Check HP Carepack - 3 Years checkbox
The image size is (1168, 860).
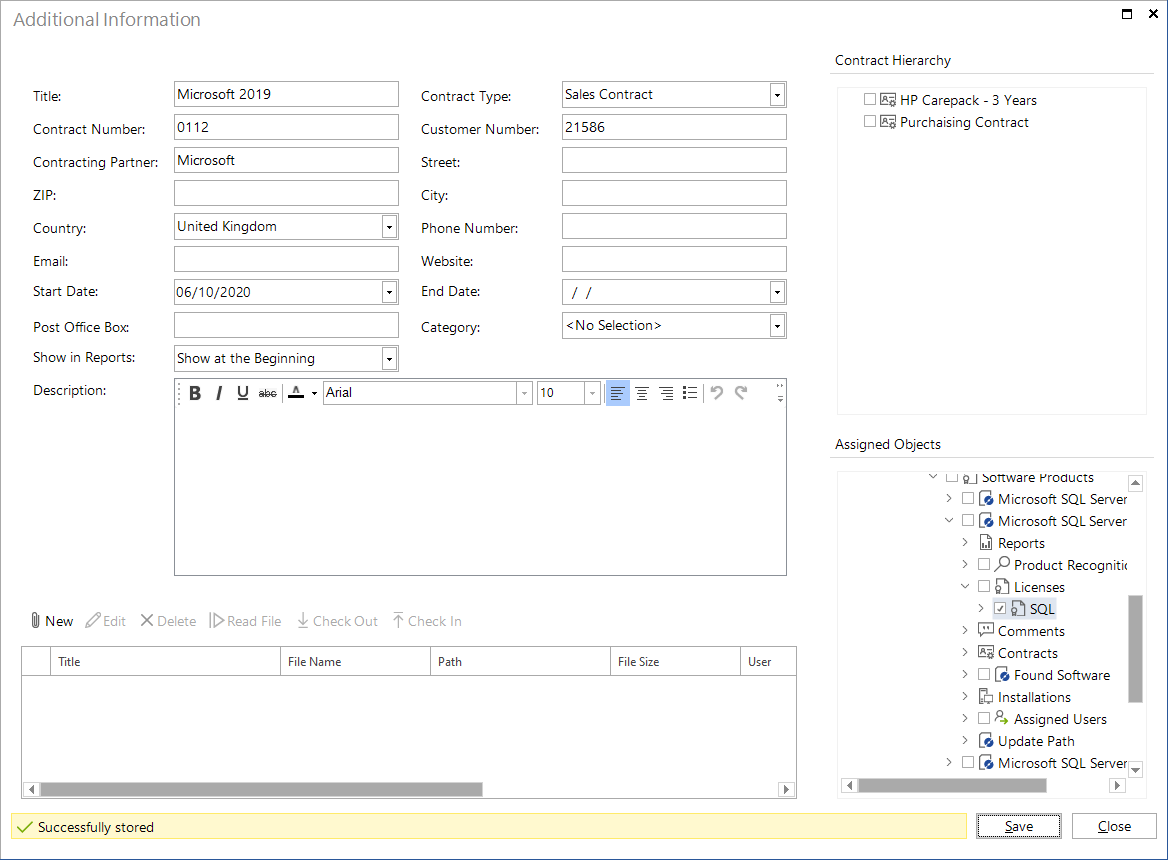click(x=869, y=99)
